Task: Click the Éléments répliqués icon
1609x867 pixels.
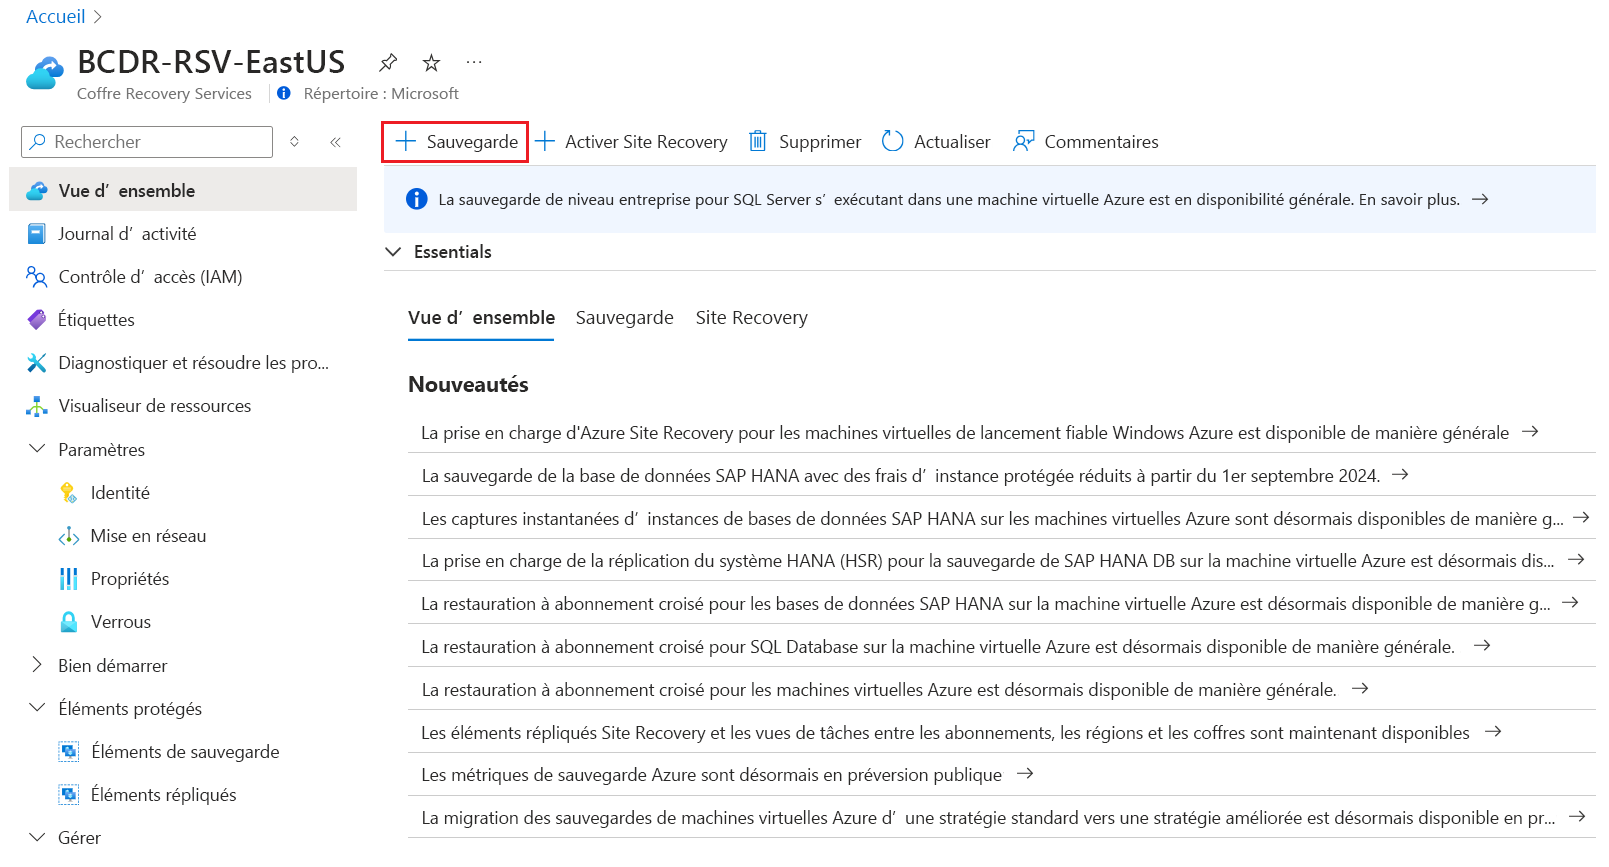Action: [69, 795]
